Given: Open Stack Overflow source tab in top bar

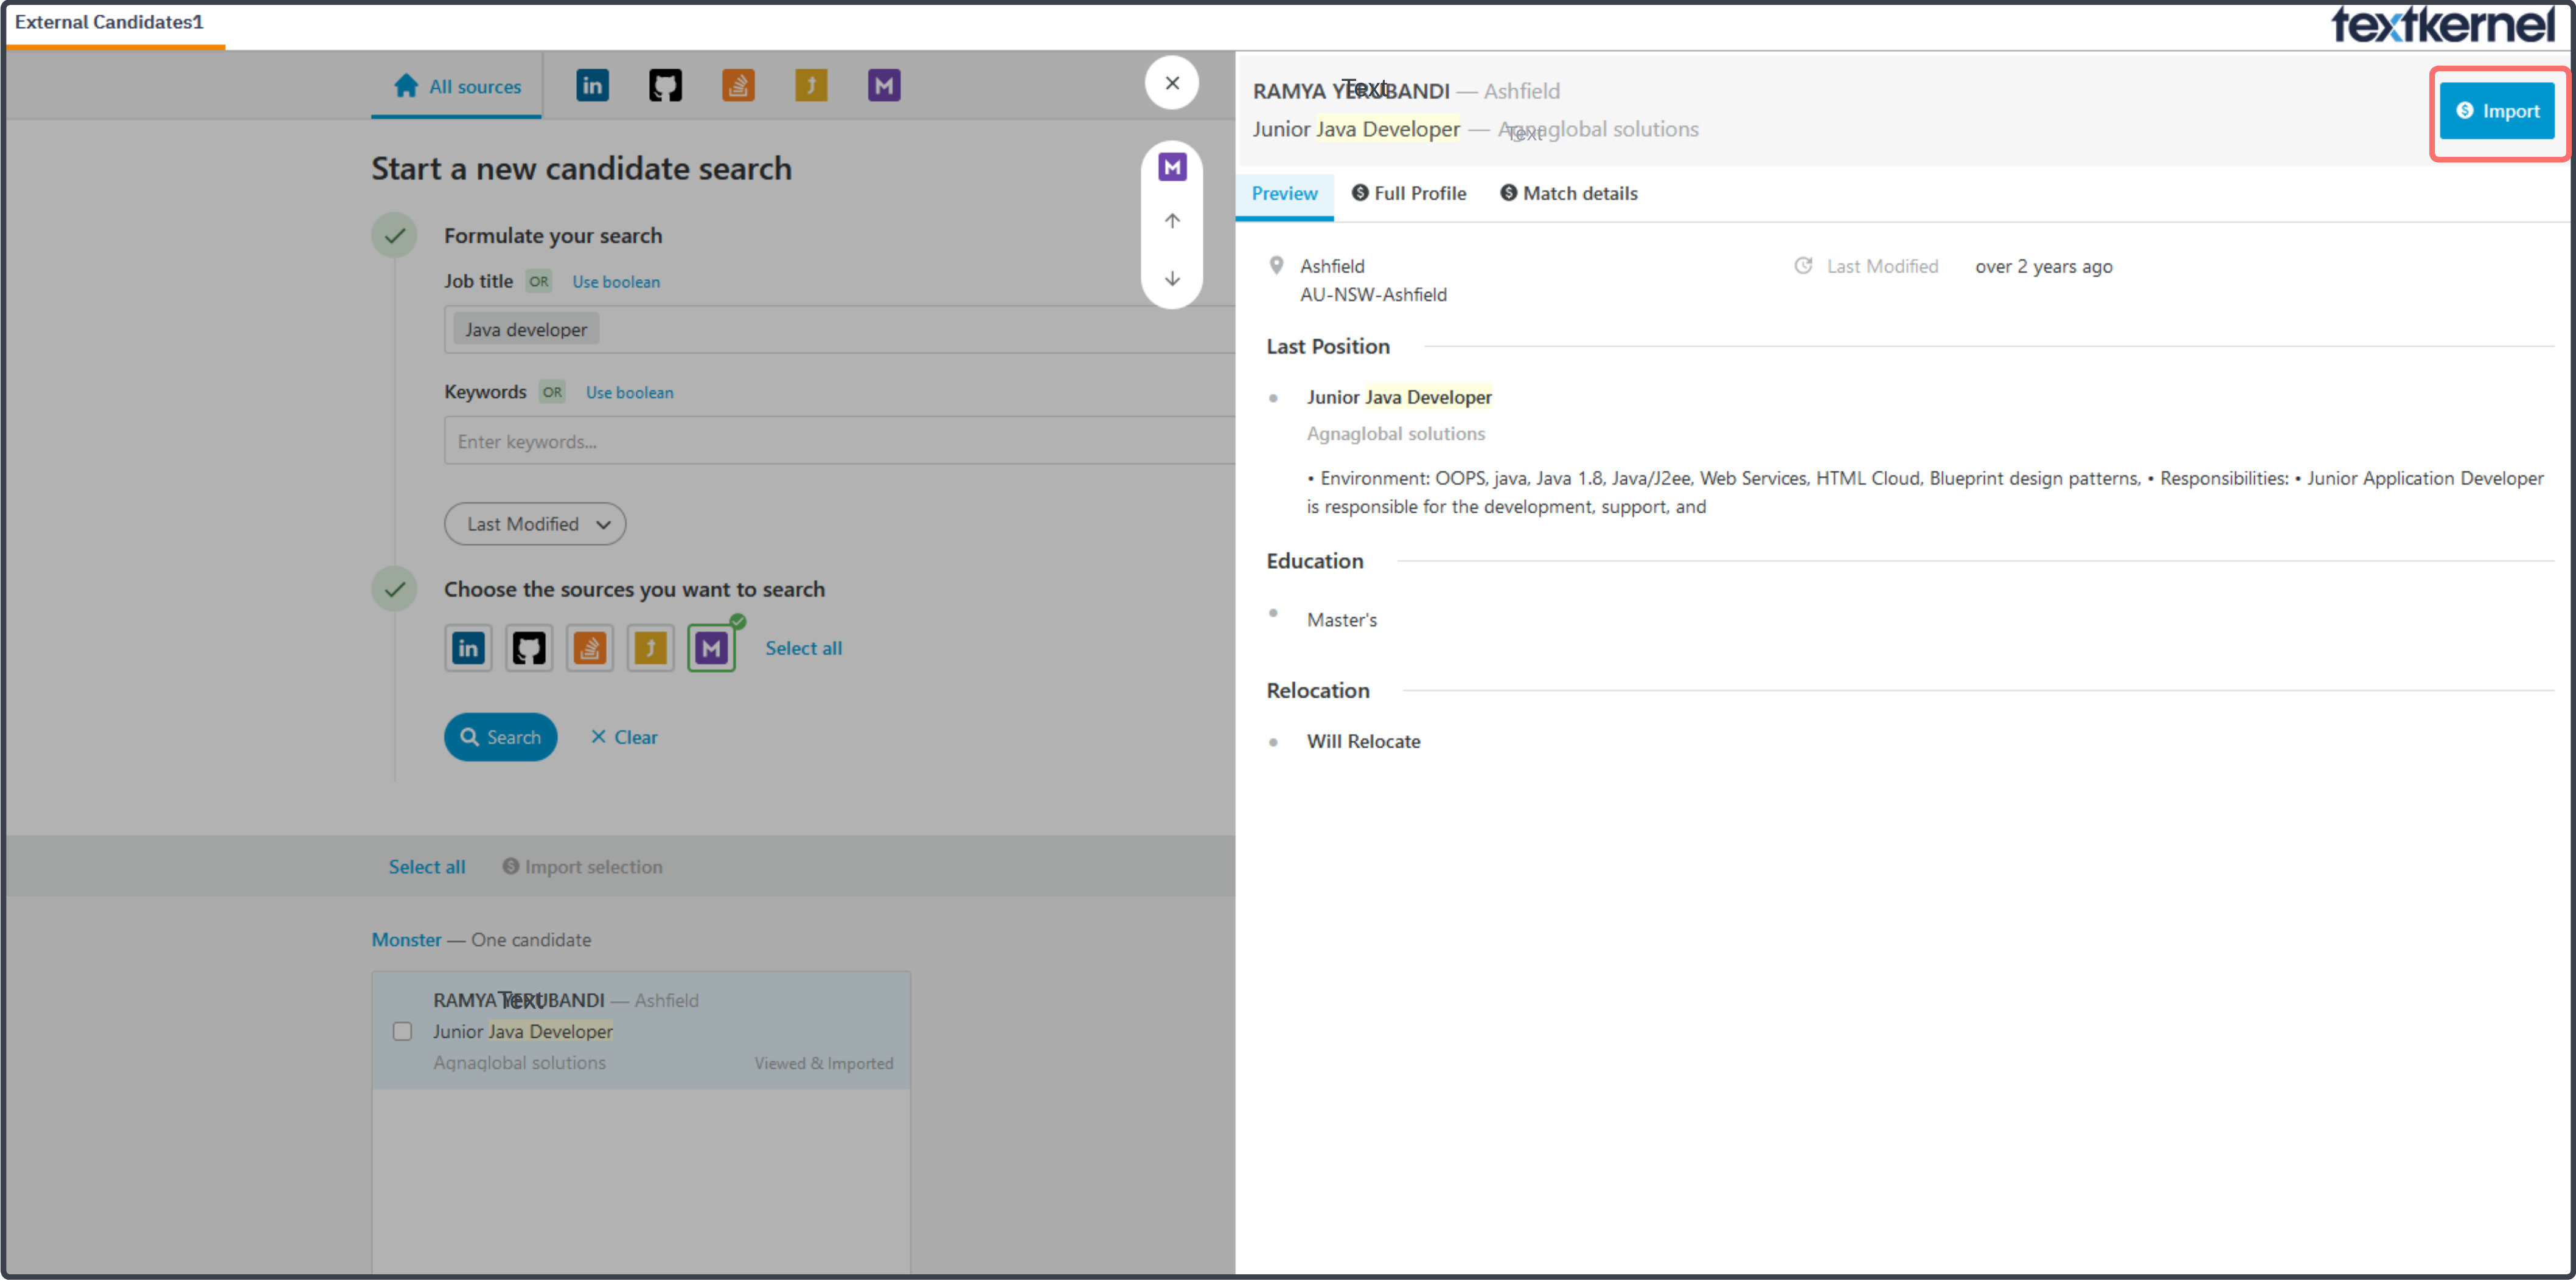Looking at the screenshot, I should click(x=738, y=86).
